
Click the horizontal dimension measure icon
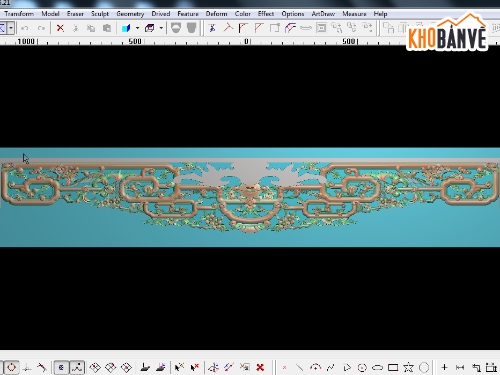pyautogui.click(x=460, y=367)
